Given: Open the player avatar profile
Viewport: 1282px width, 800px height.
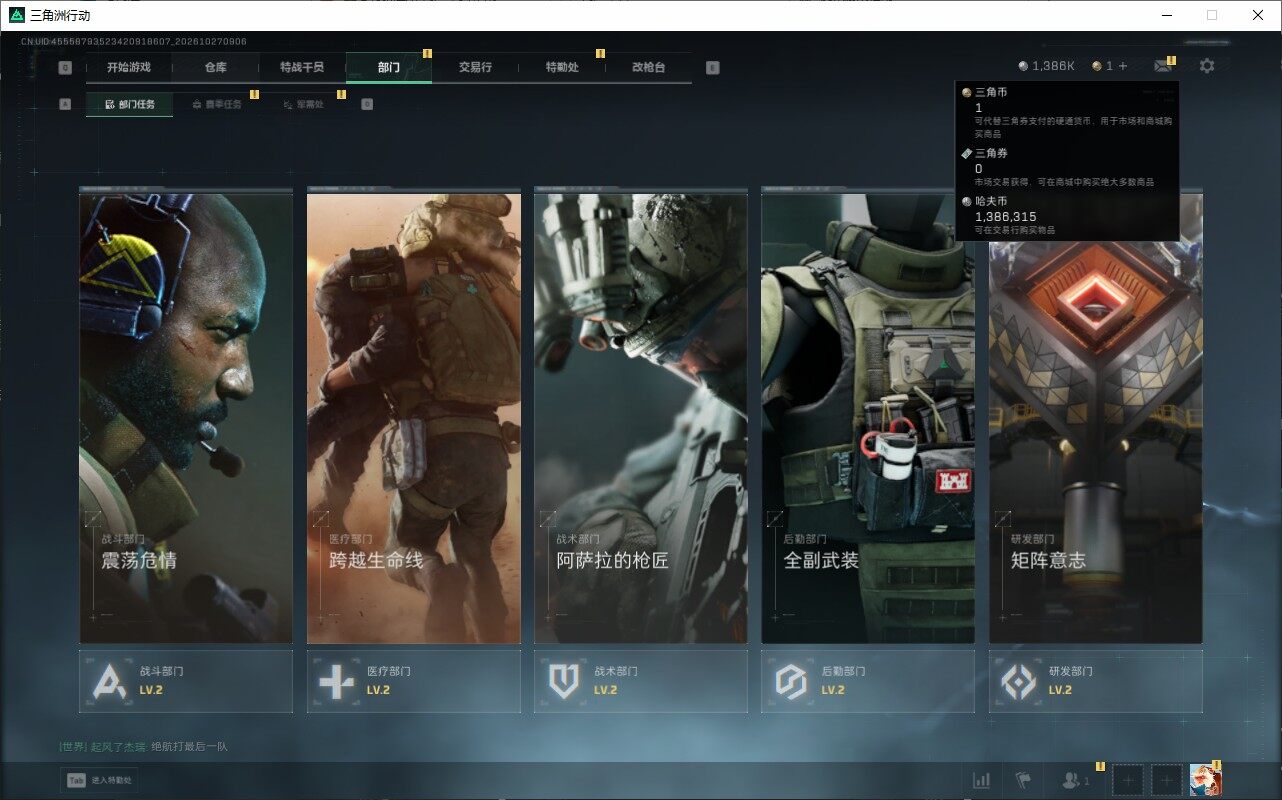Looking at the screenshot, I should (1205, 780).
